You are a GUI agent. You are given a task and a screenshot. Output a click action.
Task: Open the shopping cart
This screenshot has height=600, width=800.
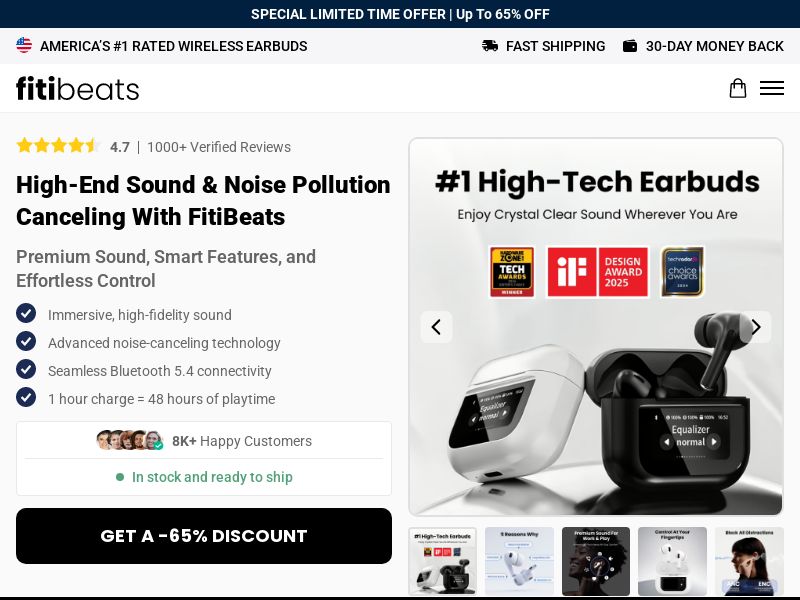[x=738, y=88]
